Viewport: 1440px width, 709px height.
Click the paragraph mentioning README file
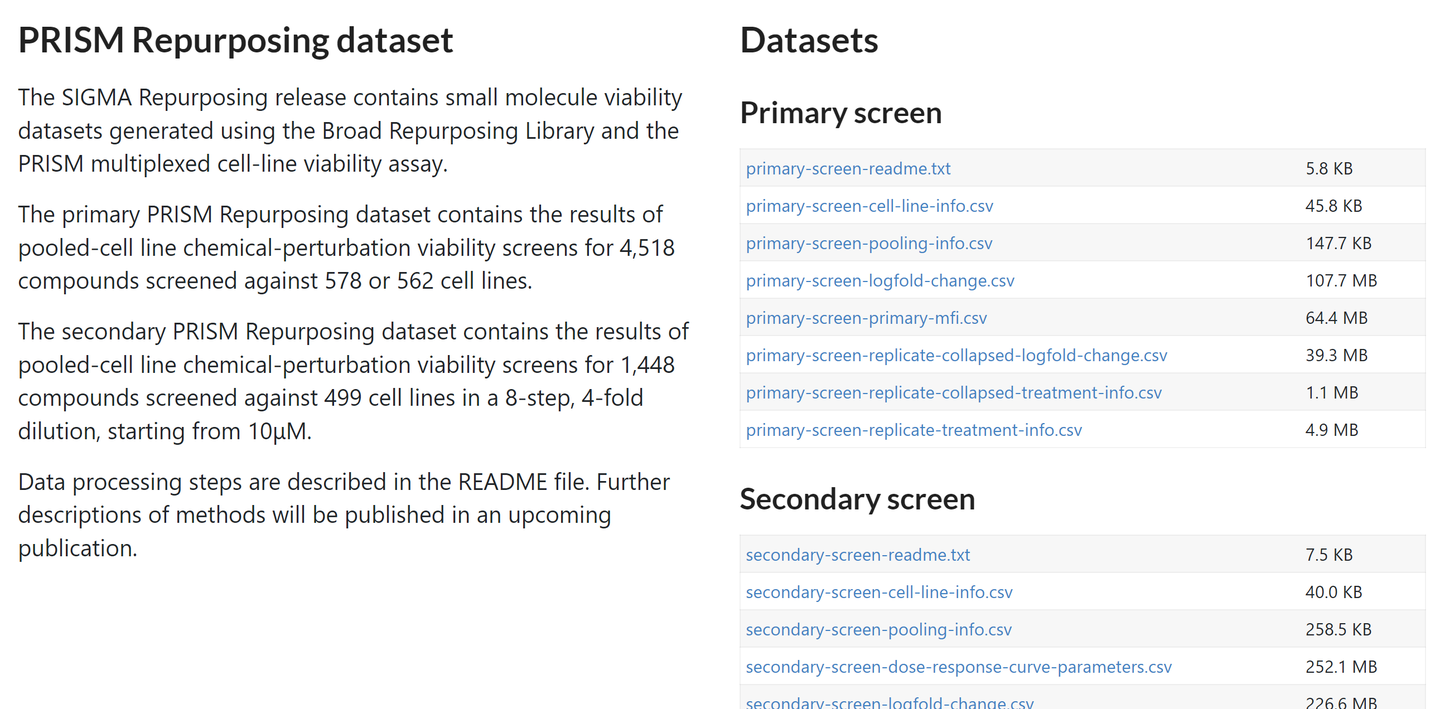344,515
